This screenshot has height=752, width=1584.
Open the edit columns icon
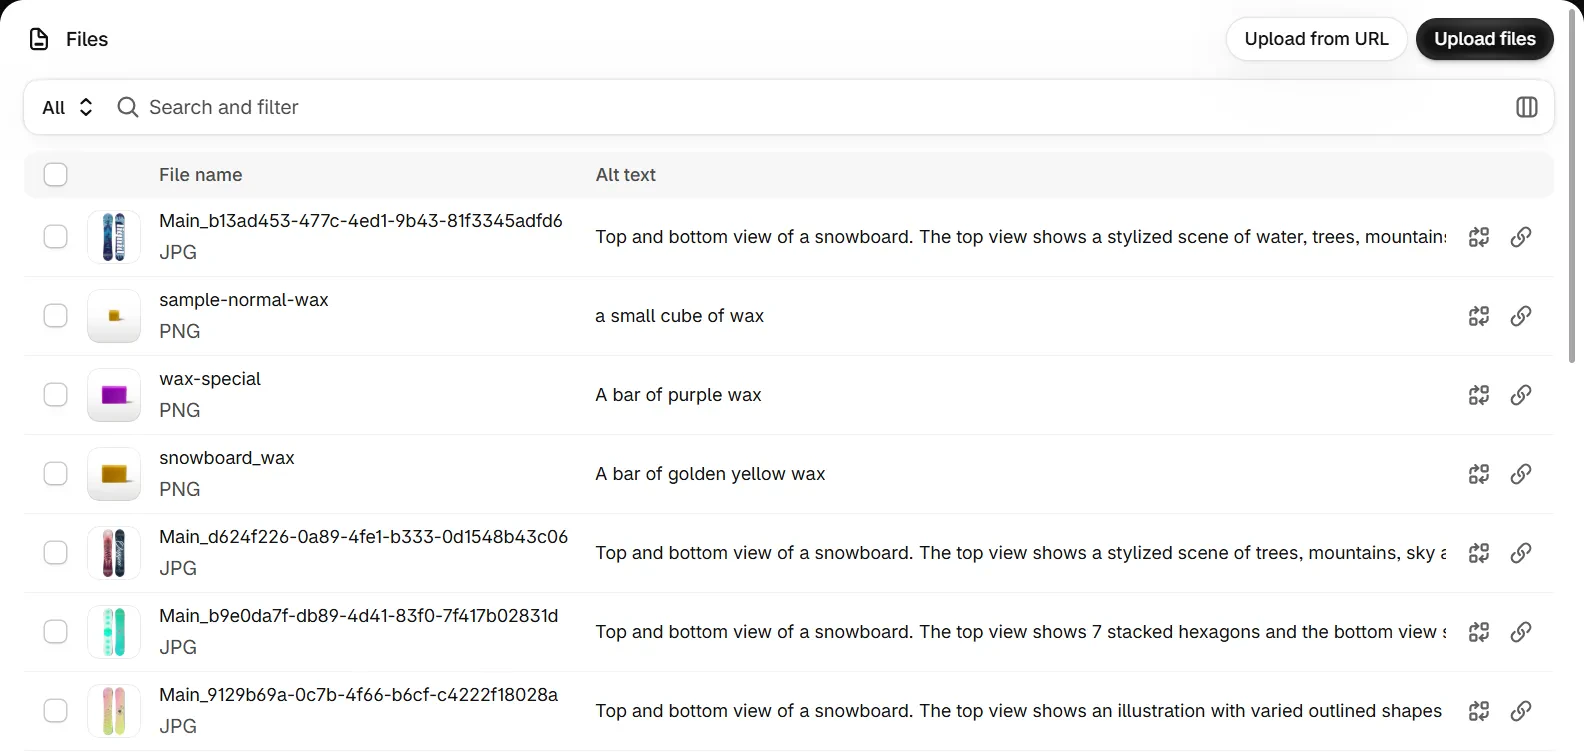[1526, 107]
